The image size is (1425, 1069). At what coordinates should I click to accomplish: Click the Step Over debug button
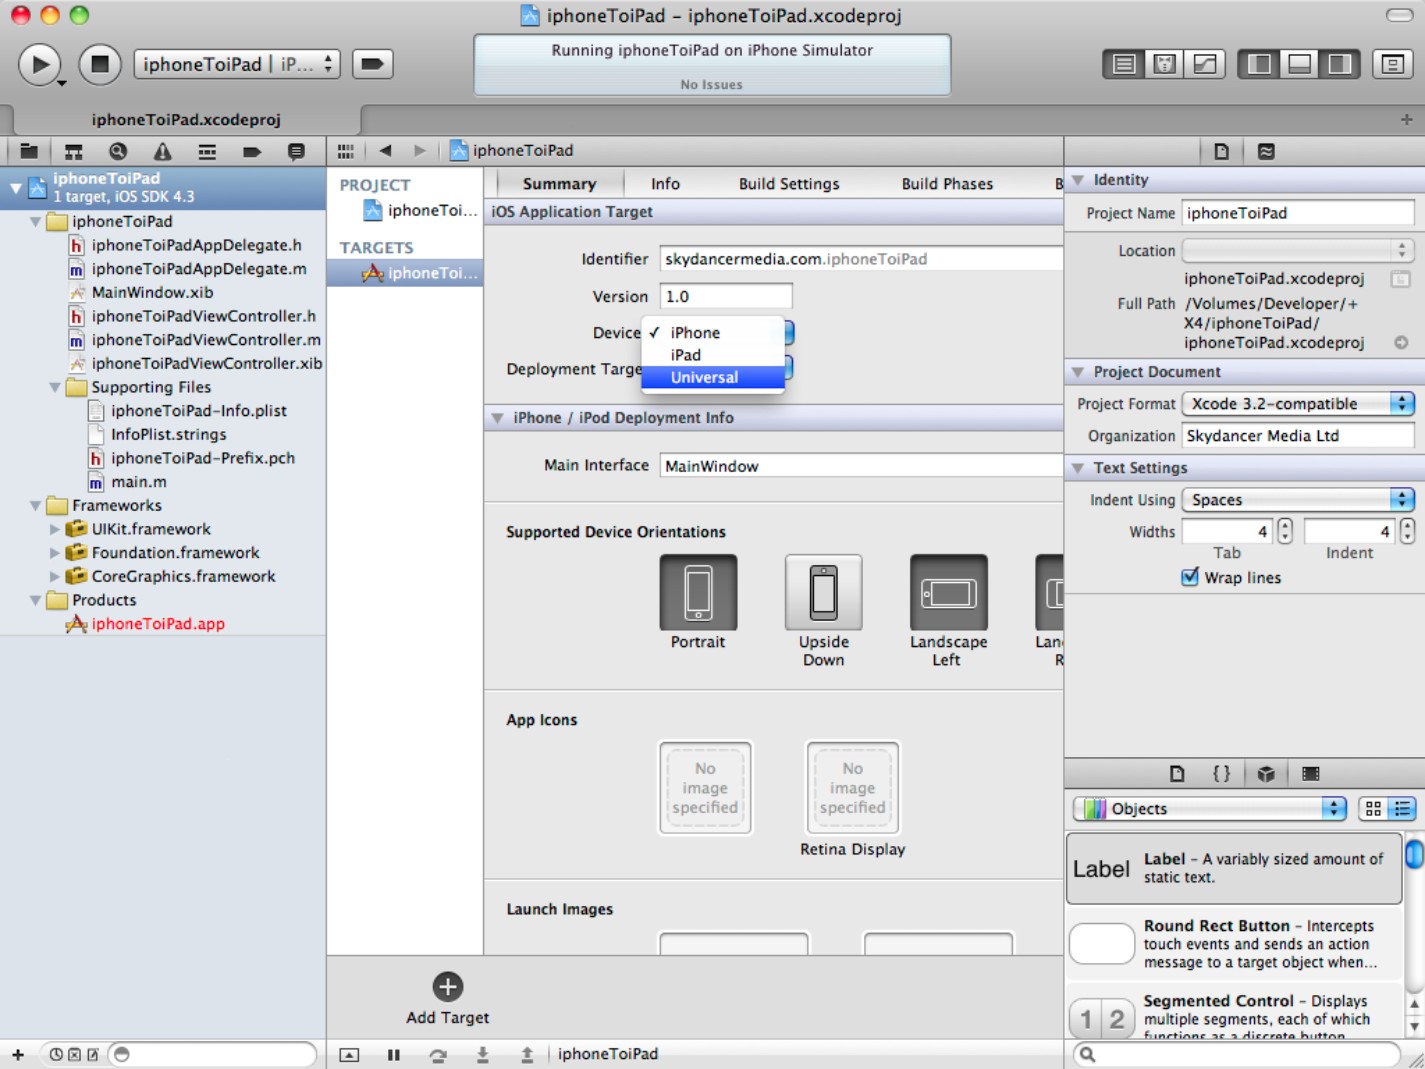438,1054
